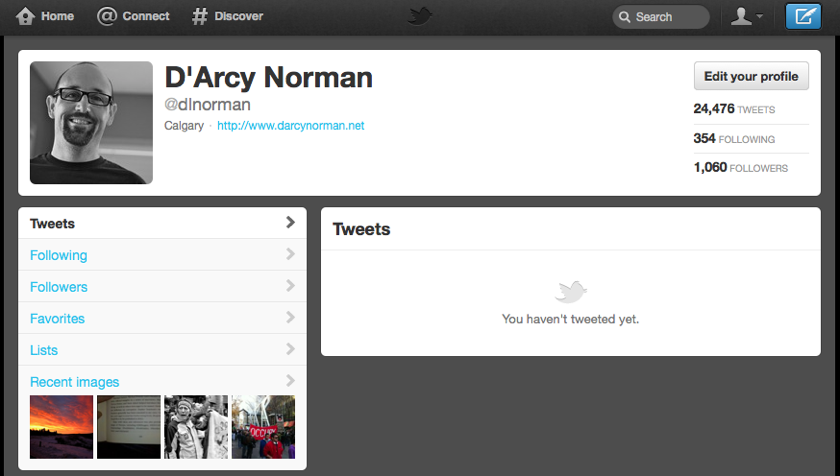Select the Followers sidebar item
Viewport: 840px width, 476px height.
[x=162, y=286]
